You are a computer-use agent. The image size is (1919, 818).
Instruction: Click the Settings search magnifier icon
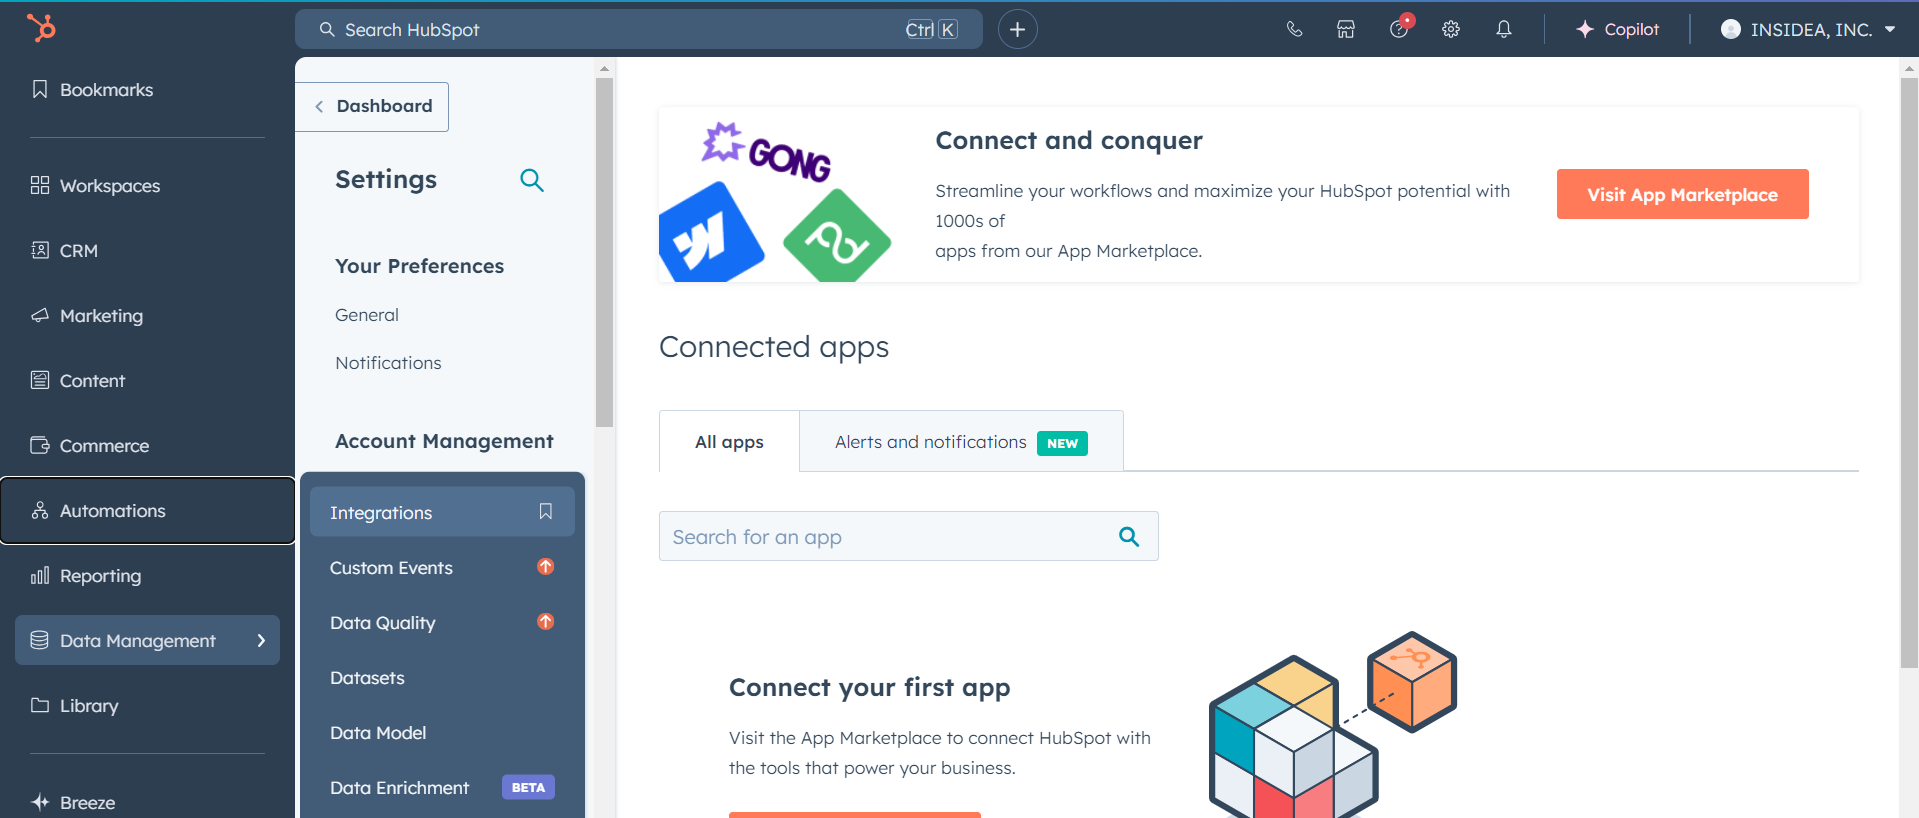tap(532, 180)
